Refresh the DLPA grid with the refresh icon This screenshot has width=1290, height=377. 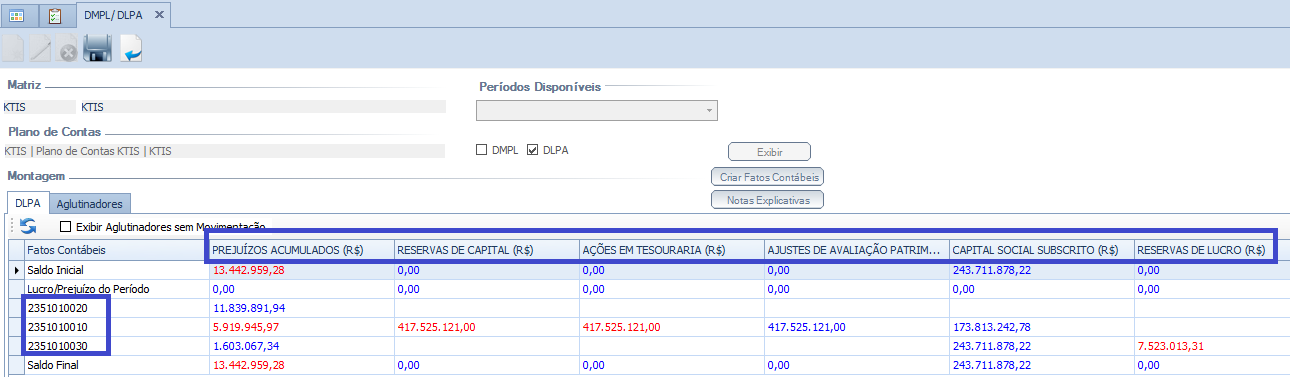(28, 227)
